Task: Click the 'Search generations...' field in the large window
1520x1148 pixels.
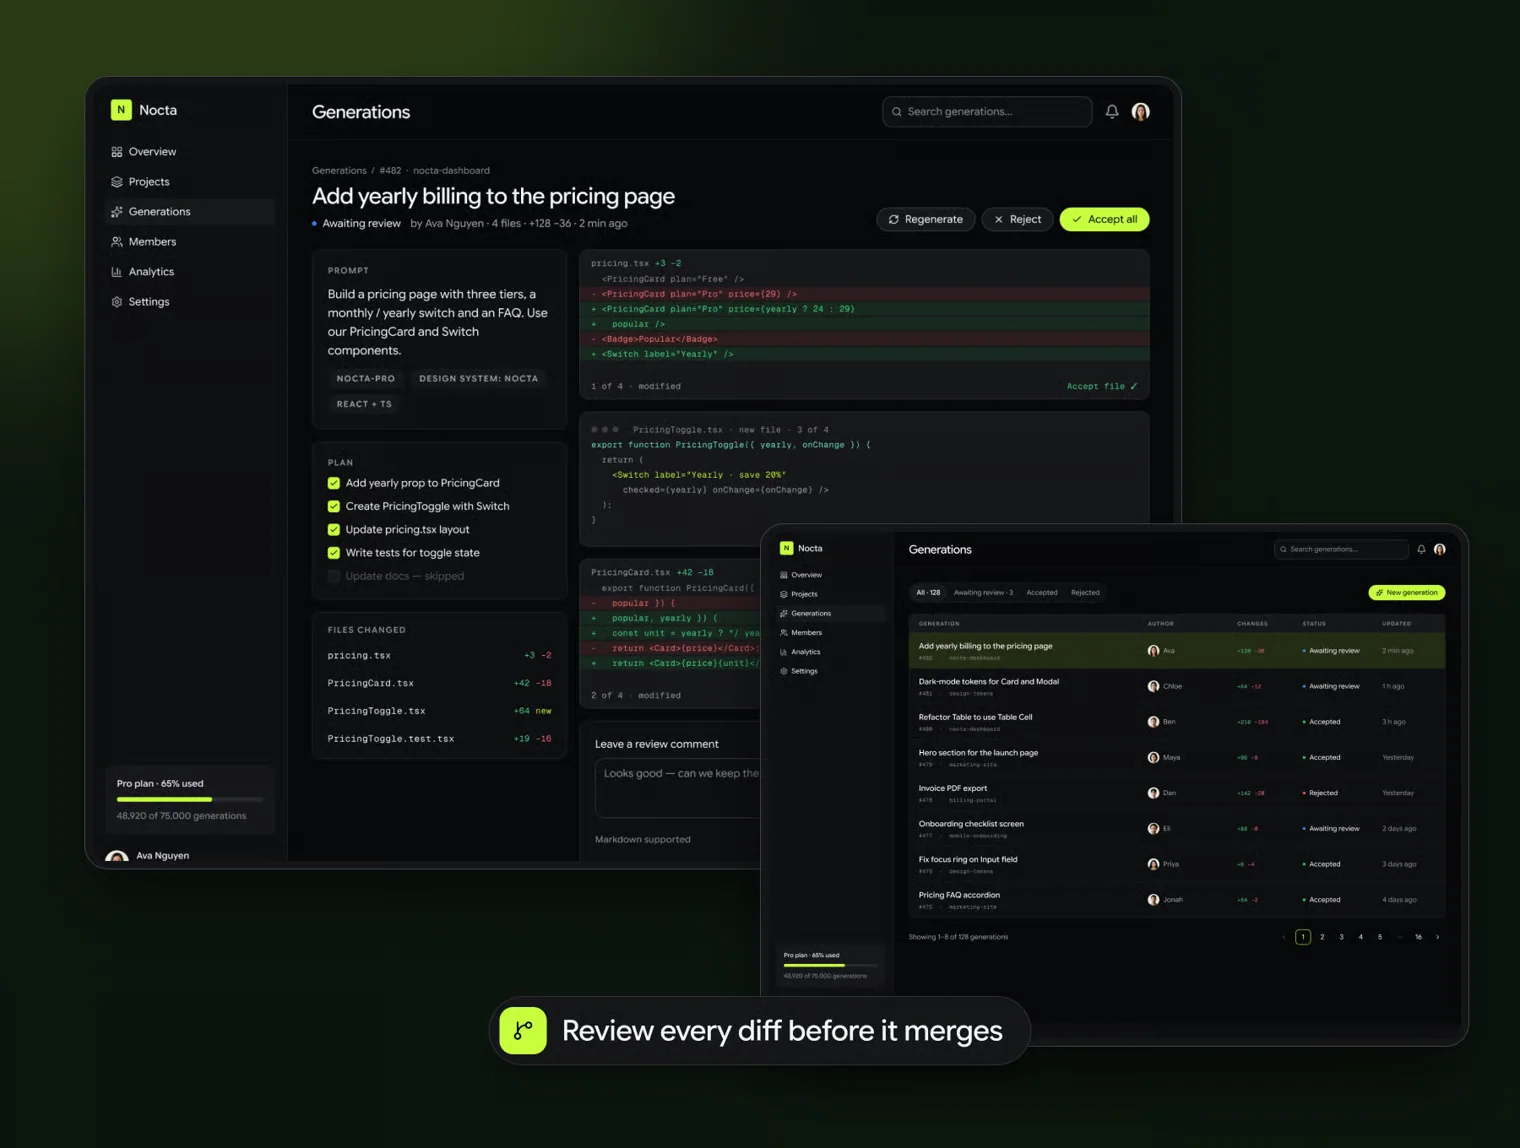Action: [x=986, y=112]
